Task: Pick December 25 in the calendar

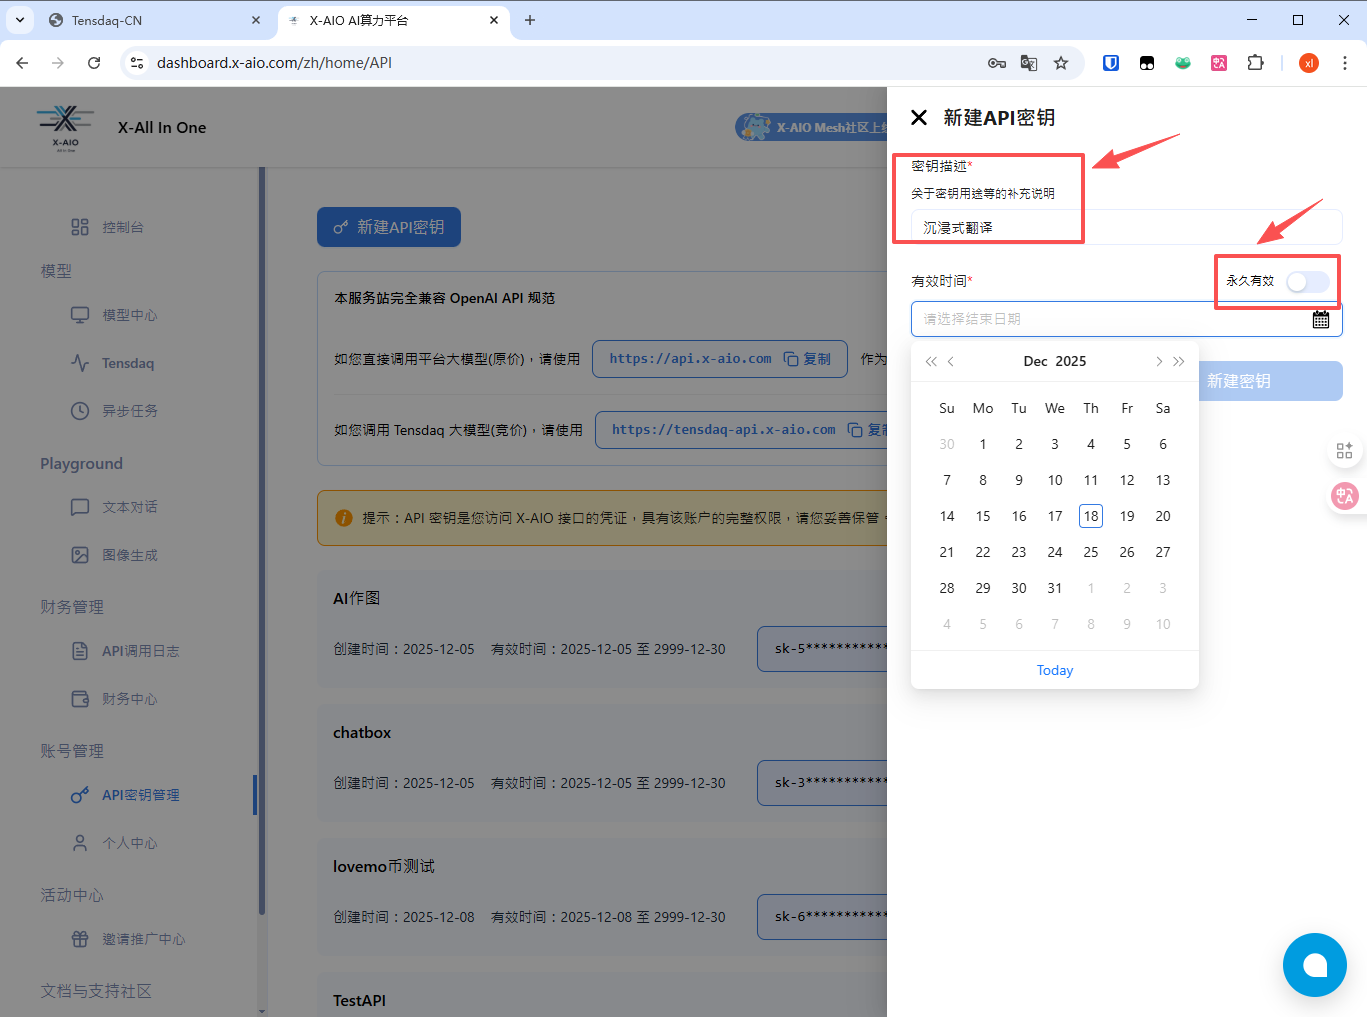Action: 1091,552
